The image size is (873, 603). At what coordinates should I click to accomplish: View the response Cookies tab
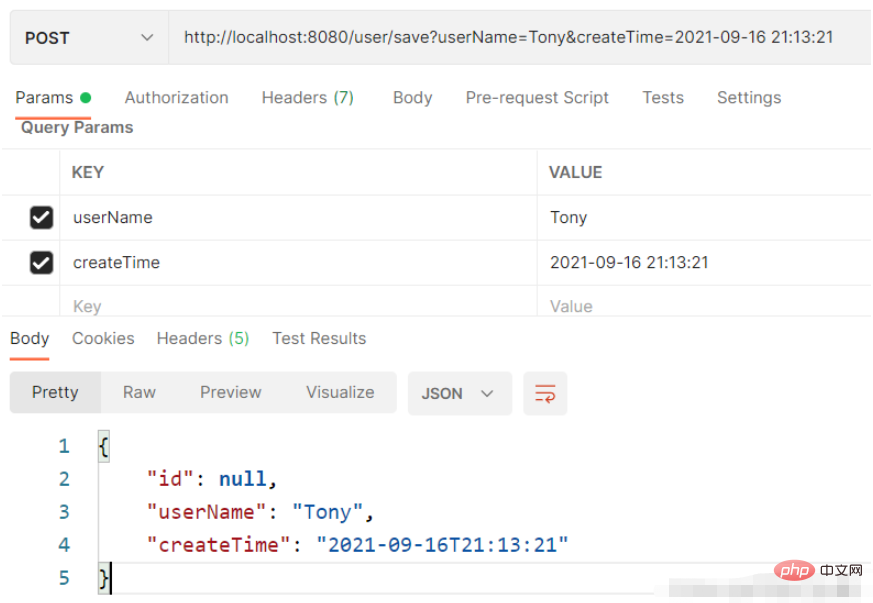(103, 338)
